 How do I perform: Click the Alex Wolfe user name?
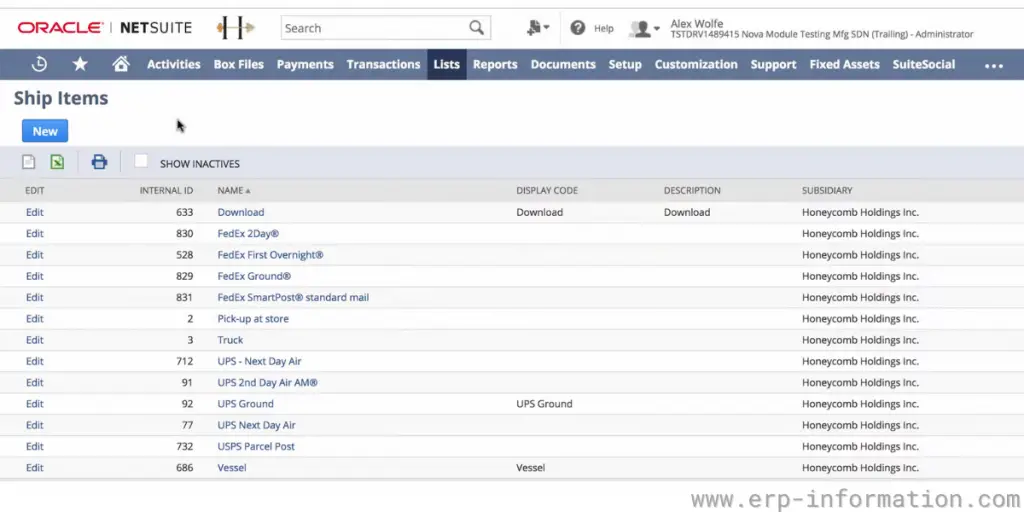(x=697, y=24)
